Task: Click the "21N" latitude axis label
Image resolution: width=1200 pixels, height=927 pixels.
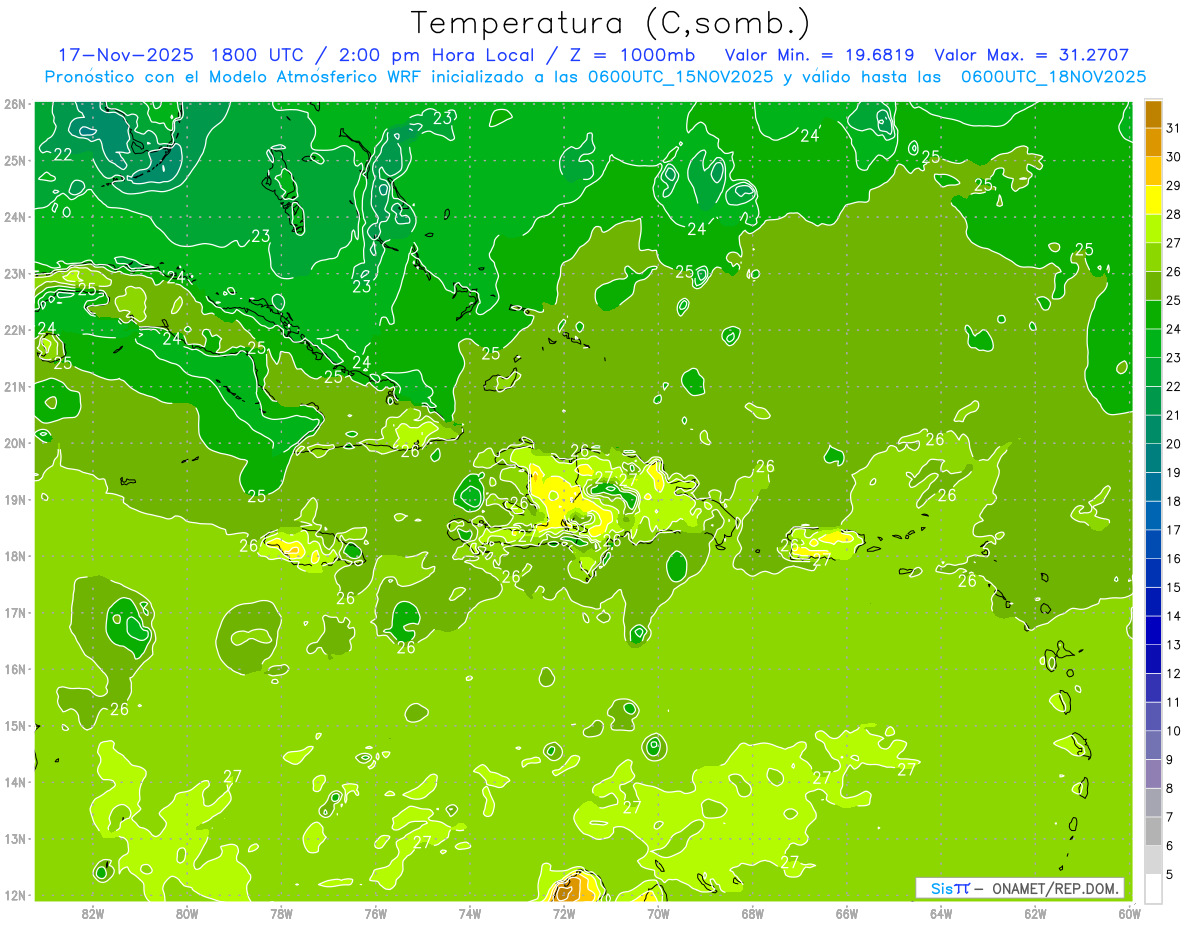Action: 14,386
